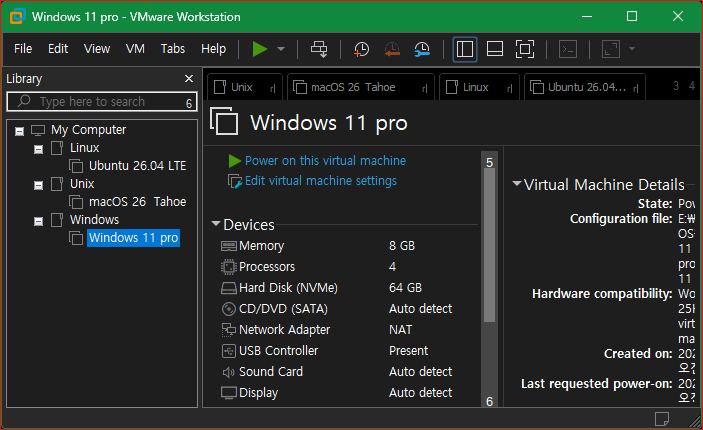Click Power on this virtual machine link
This screenshot has width=703, height=430.
[325, 161]
